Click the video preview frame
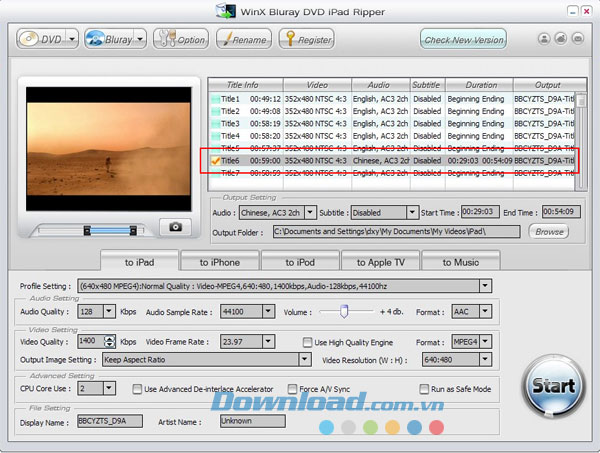Viewport: 600px width, 453px height. coord(109,149)
